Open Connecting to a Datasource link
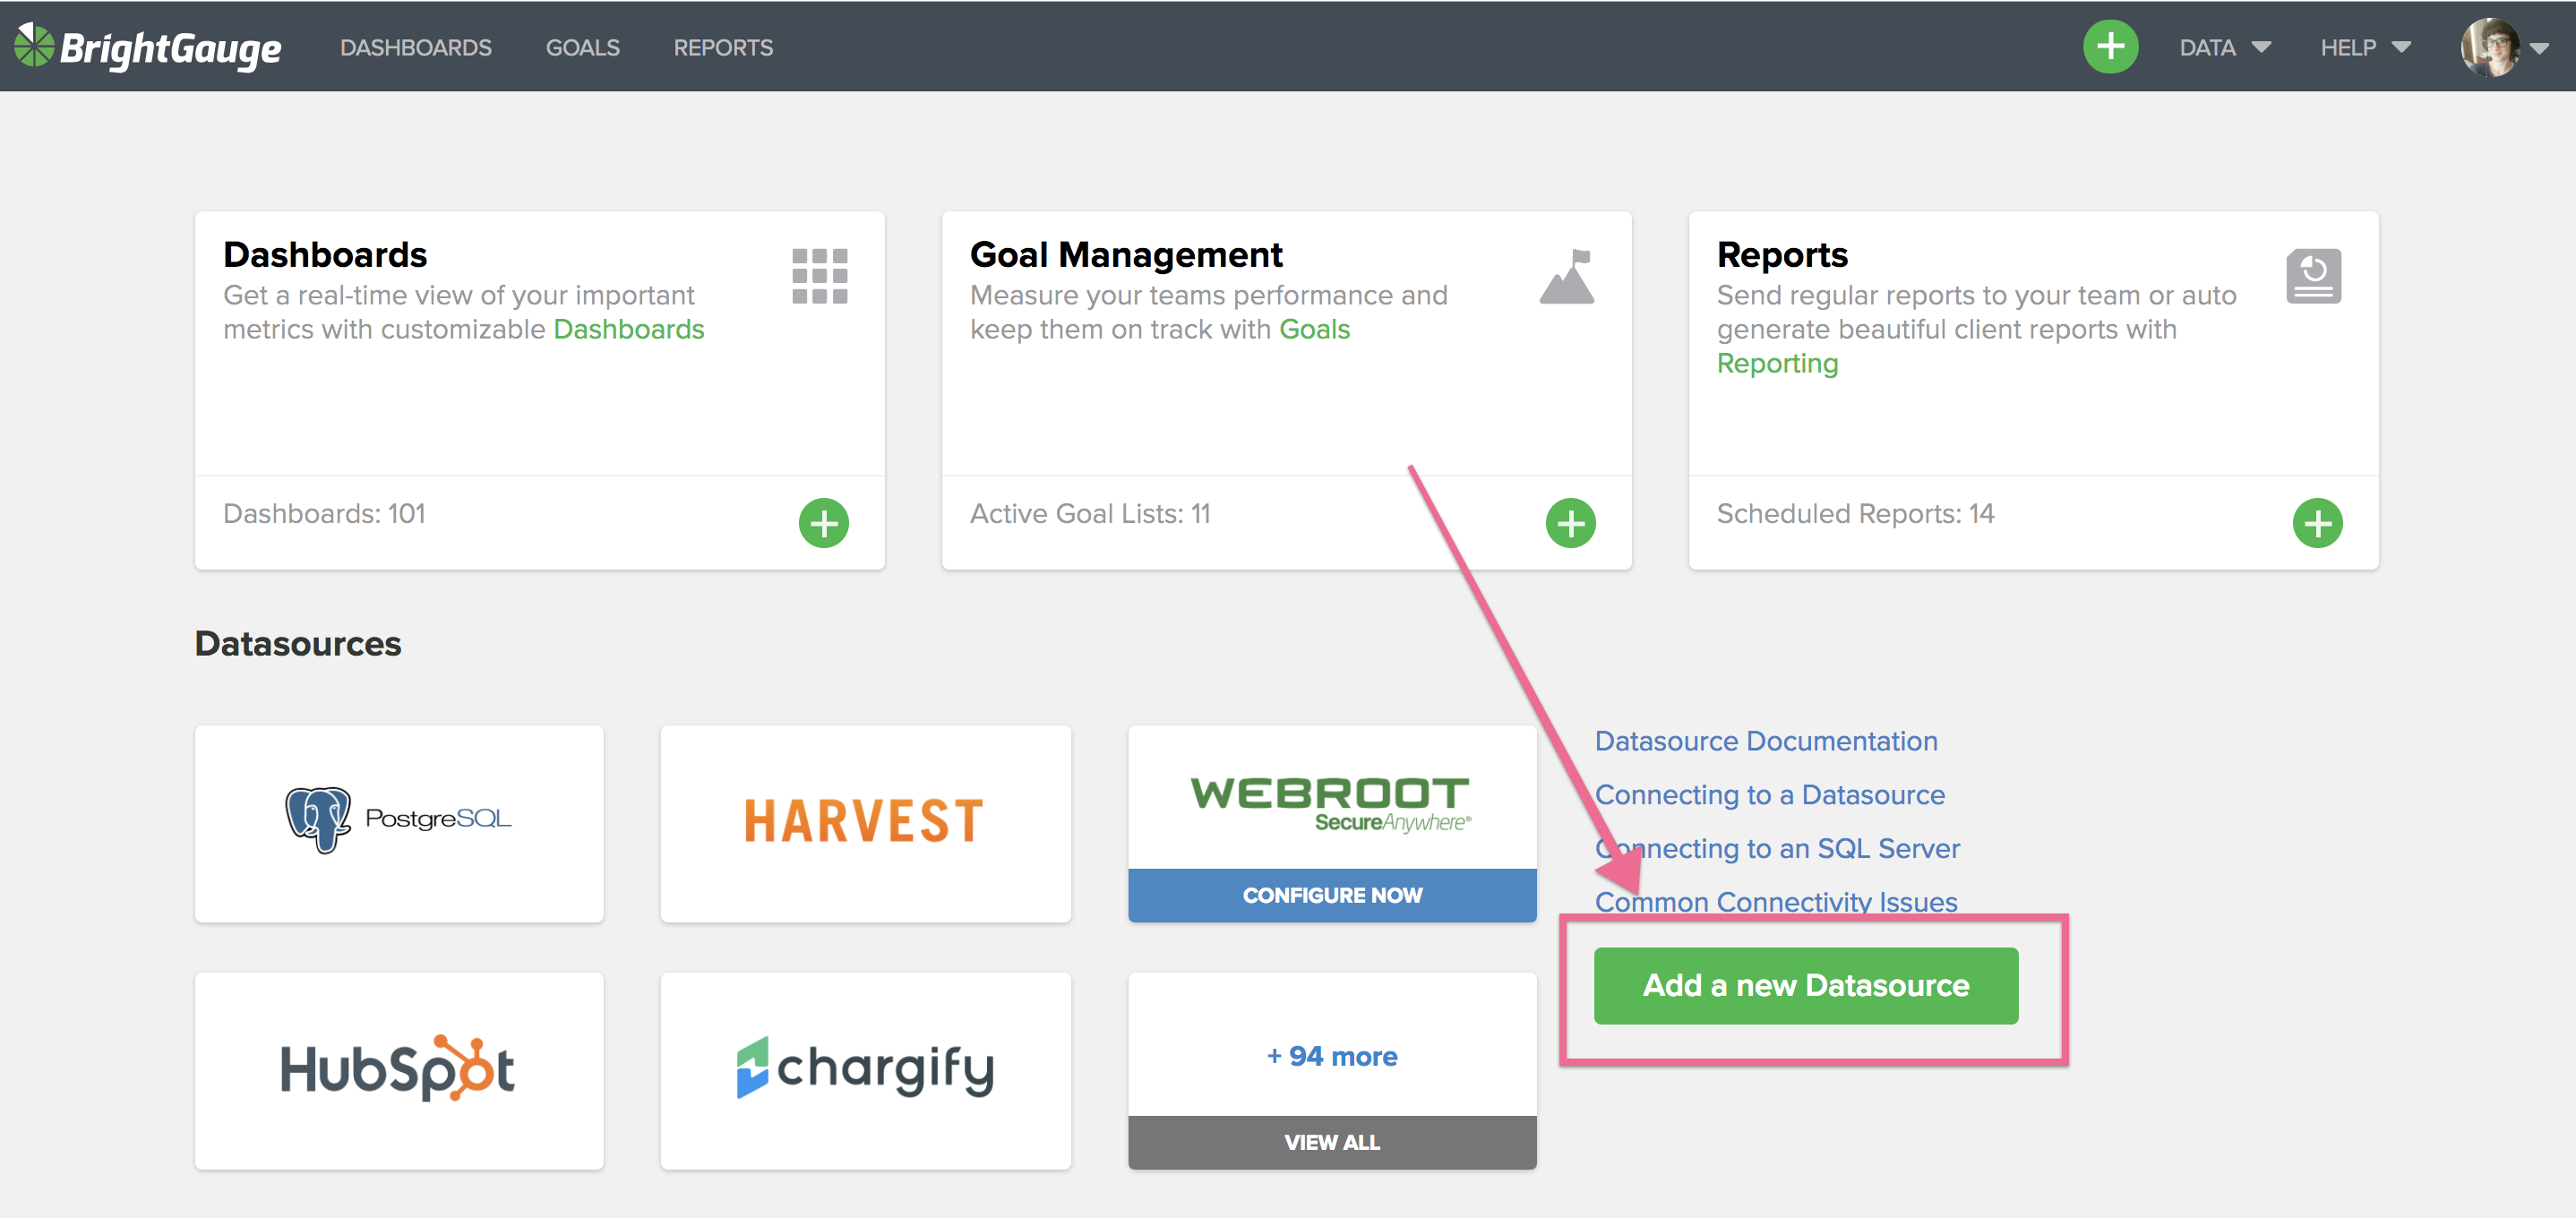Screen dimensions: 2576x1218 tap(1769, 795)
